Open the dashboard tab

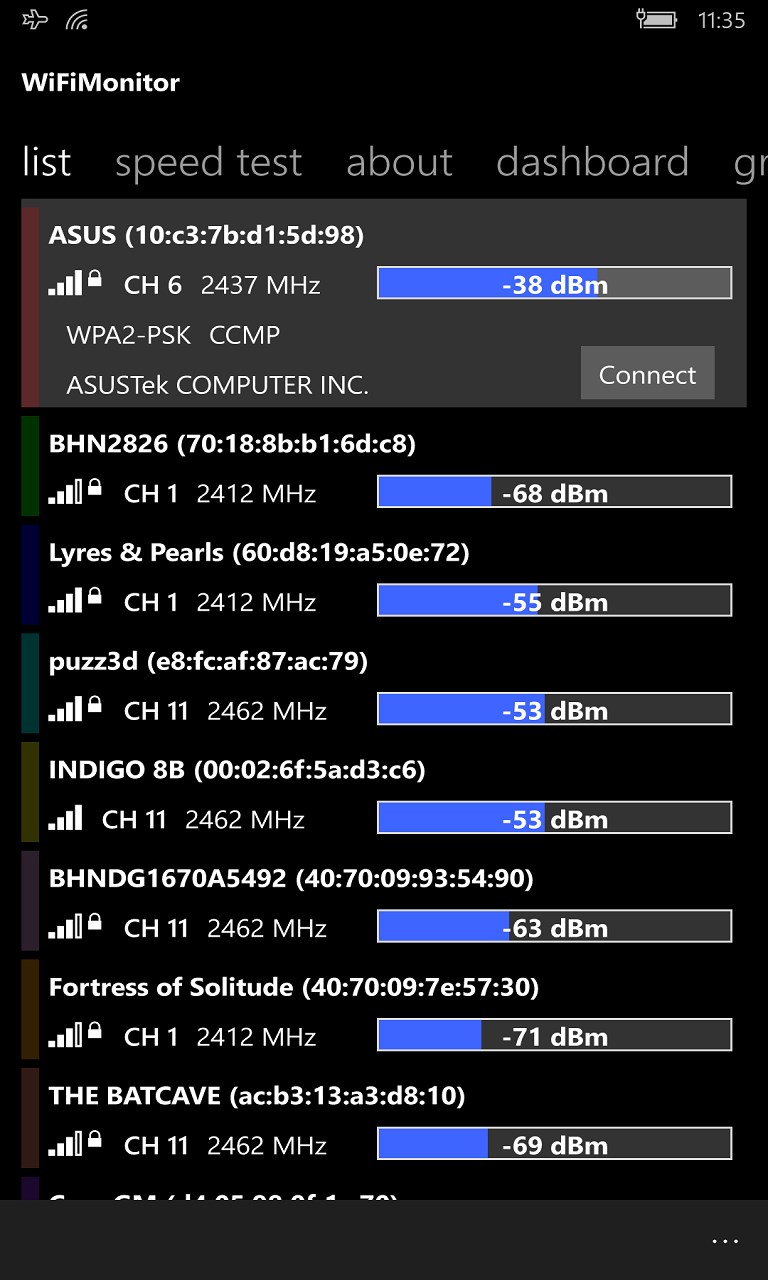tap(592, 162)
